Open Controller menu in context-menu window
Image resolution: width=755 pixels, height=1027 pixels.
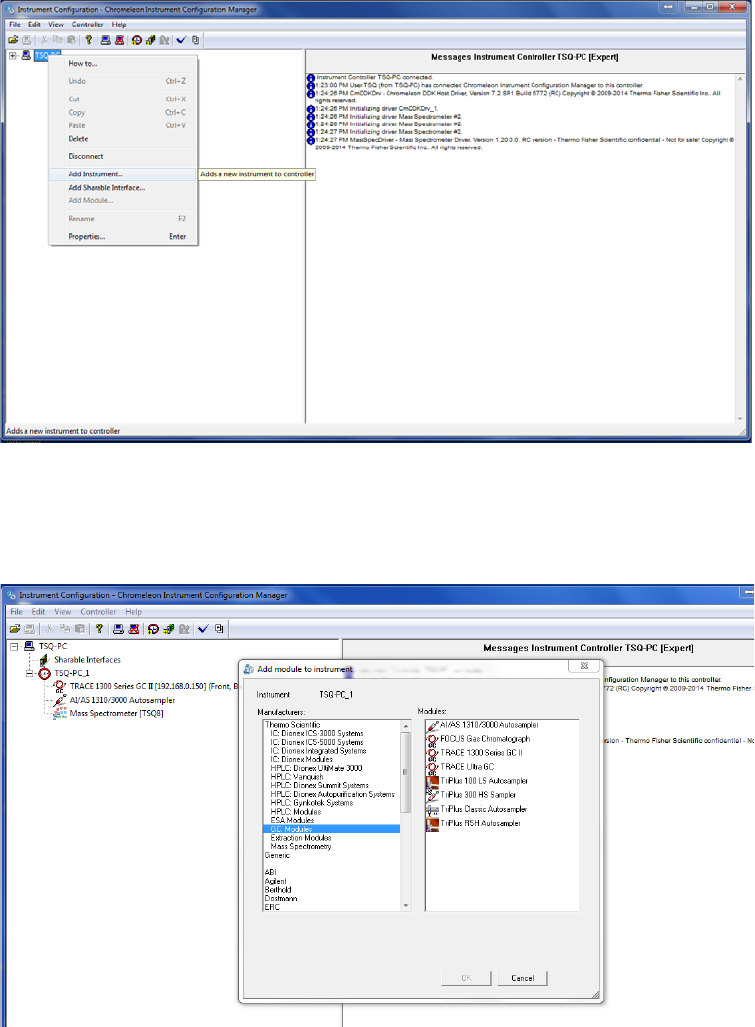pos(87,24)
